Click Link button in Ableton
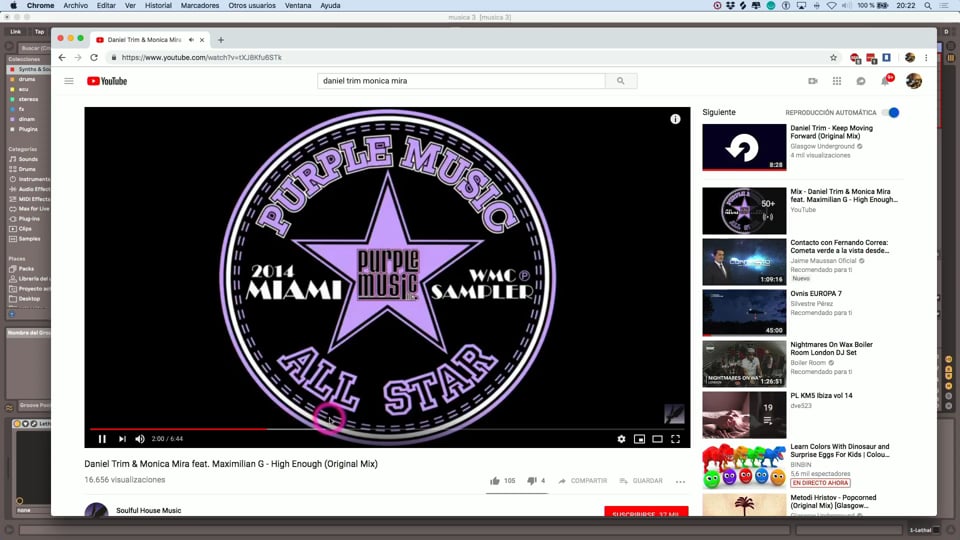This screenshot has width=960, height=540. [x=16, y=32]
